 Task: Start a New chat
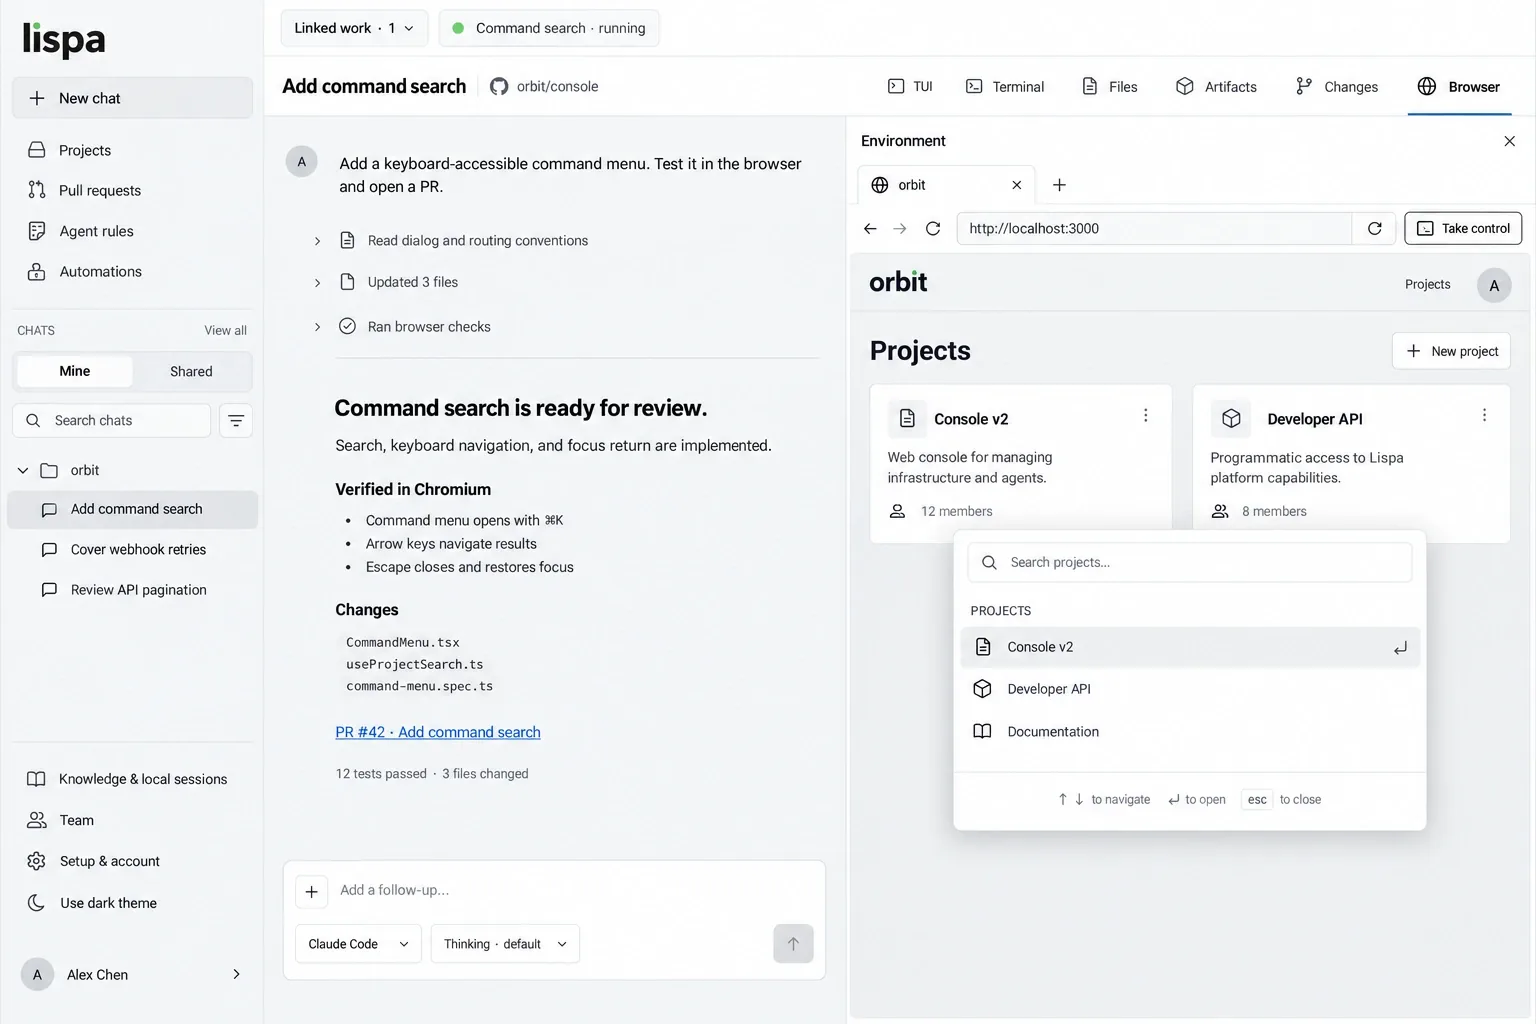click(132, 98)
